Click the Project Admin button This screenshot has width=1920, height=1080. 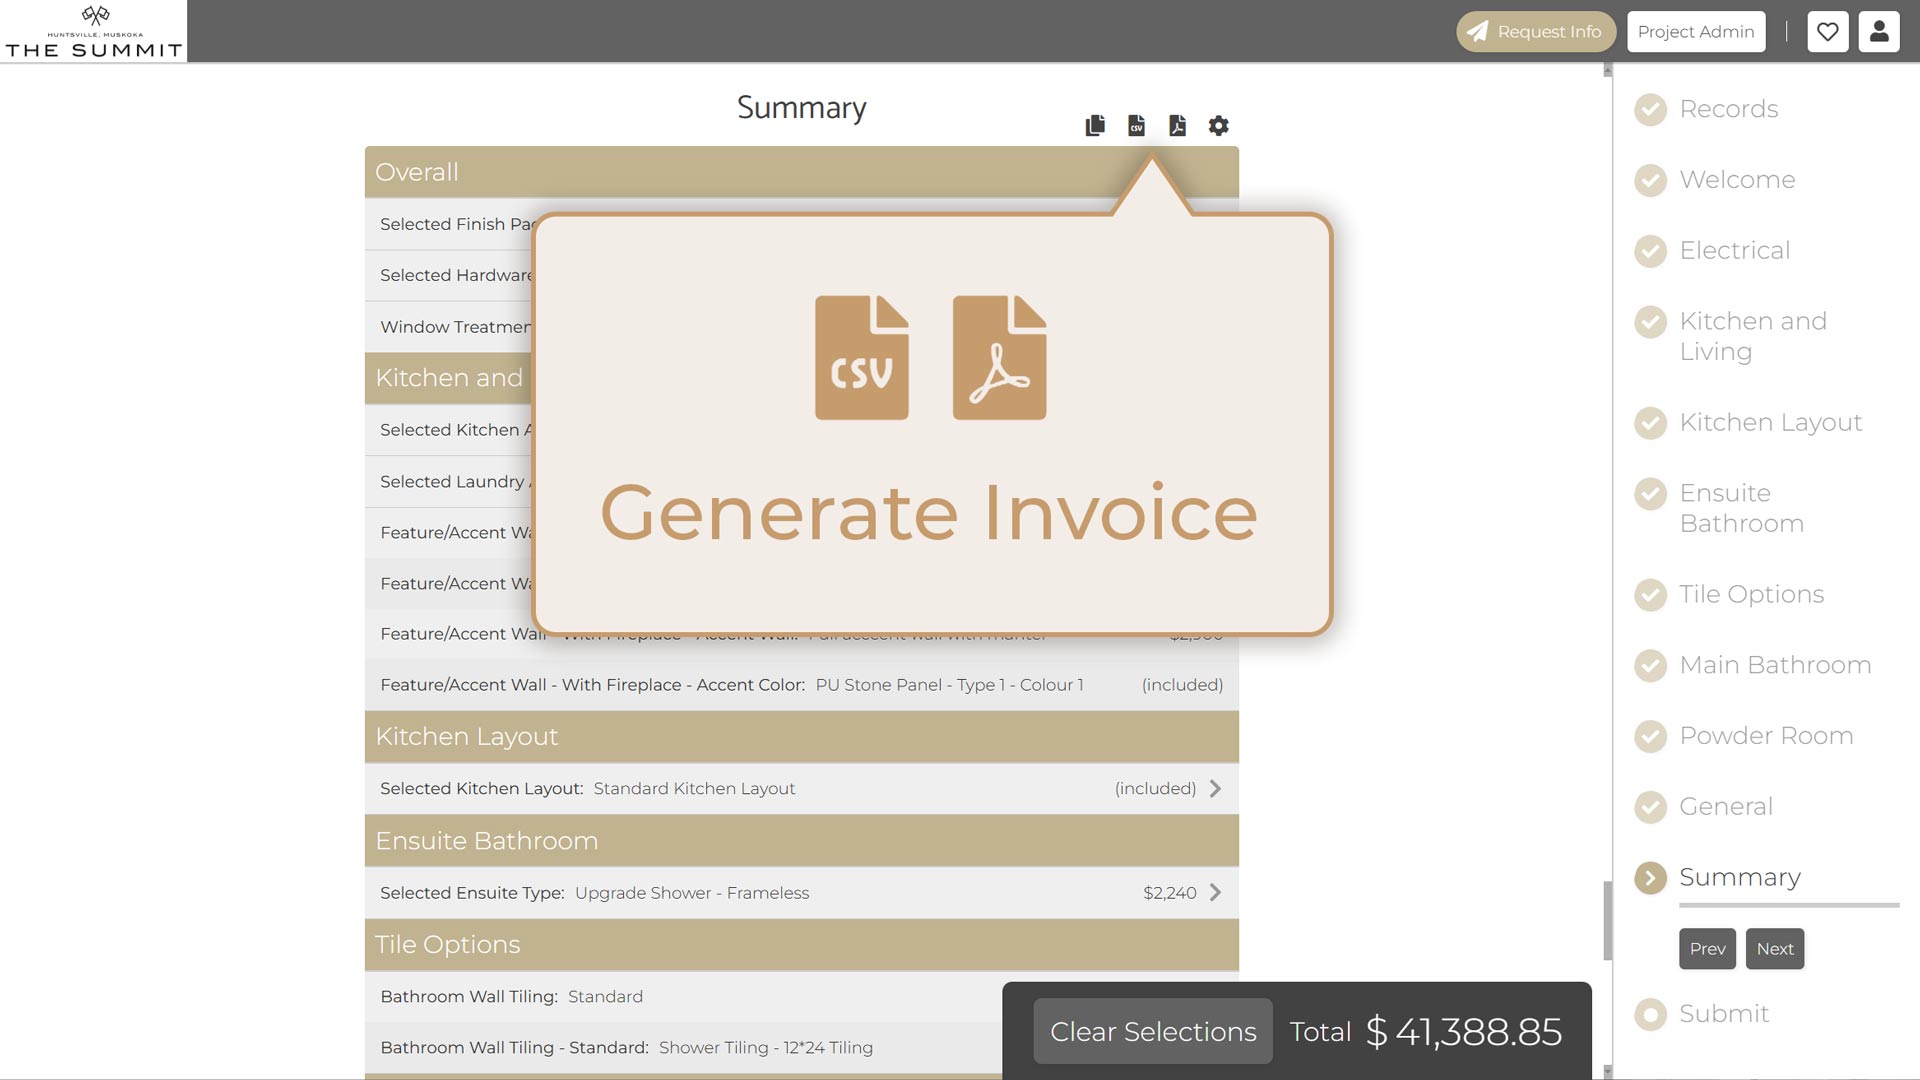(x=1696, y=32)
